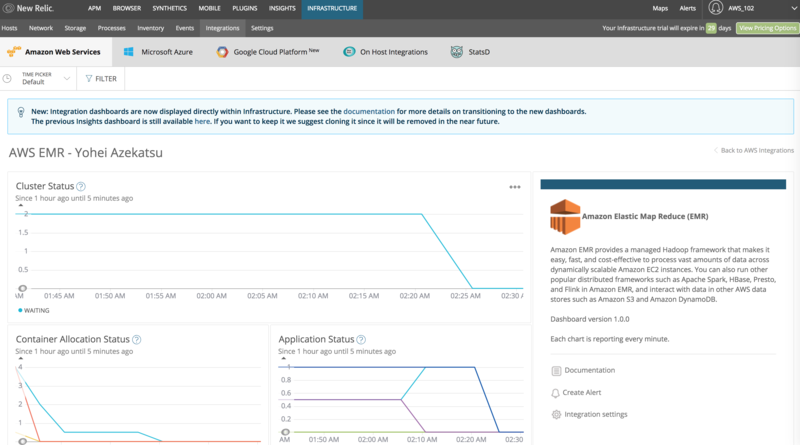Click the Create Alert bell icon
The image size is (800, 445).
(556, 393)
